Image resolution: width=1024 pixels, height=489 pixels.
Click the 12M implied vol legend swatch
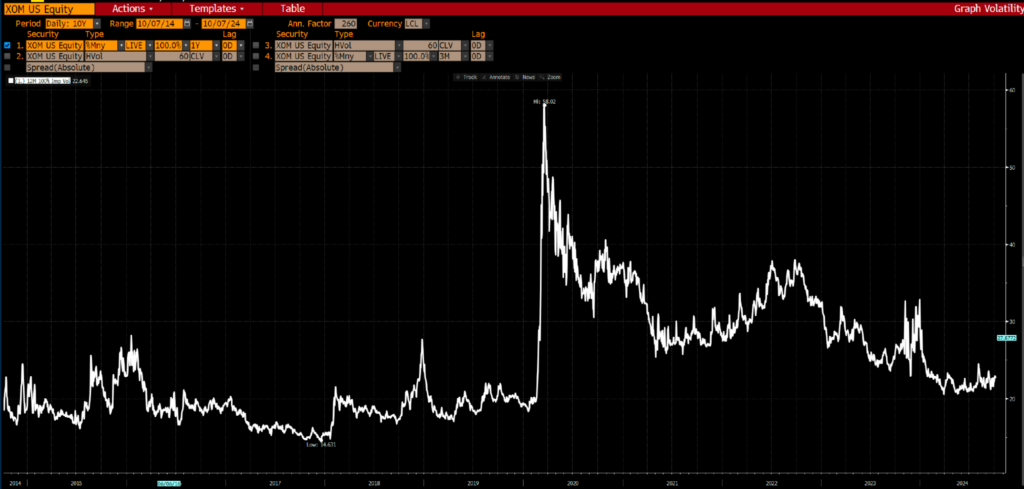tap(11, 80)
